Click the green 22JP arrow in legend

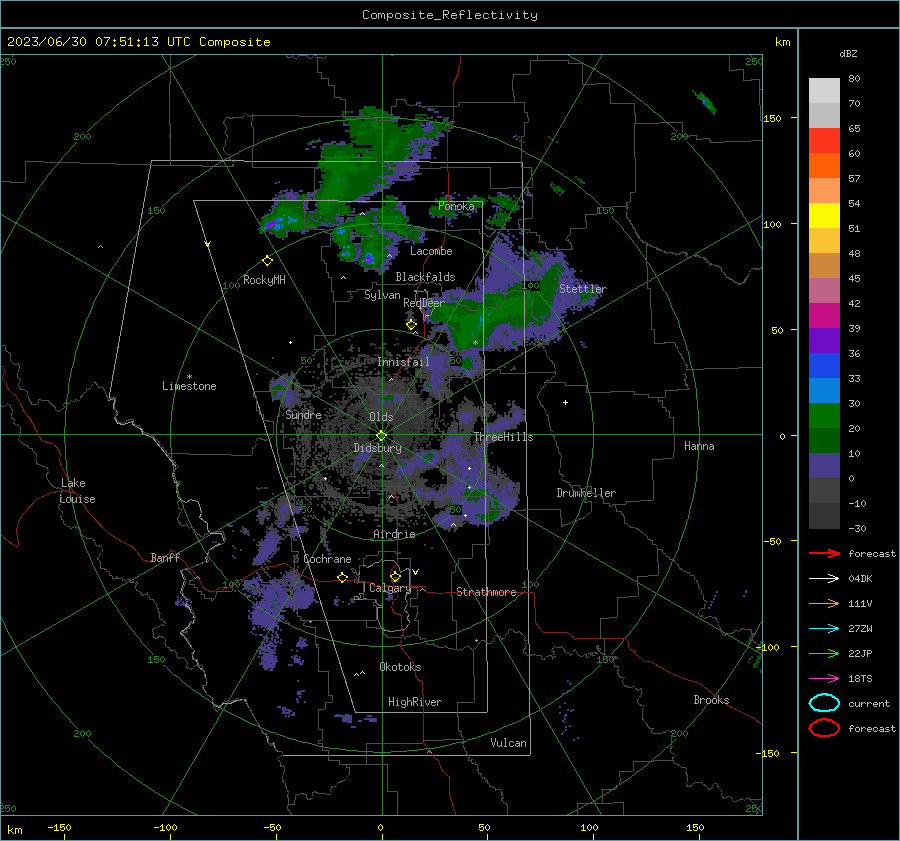tap(824, 653)
